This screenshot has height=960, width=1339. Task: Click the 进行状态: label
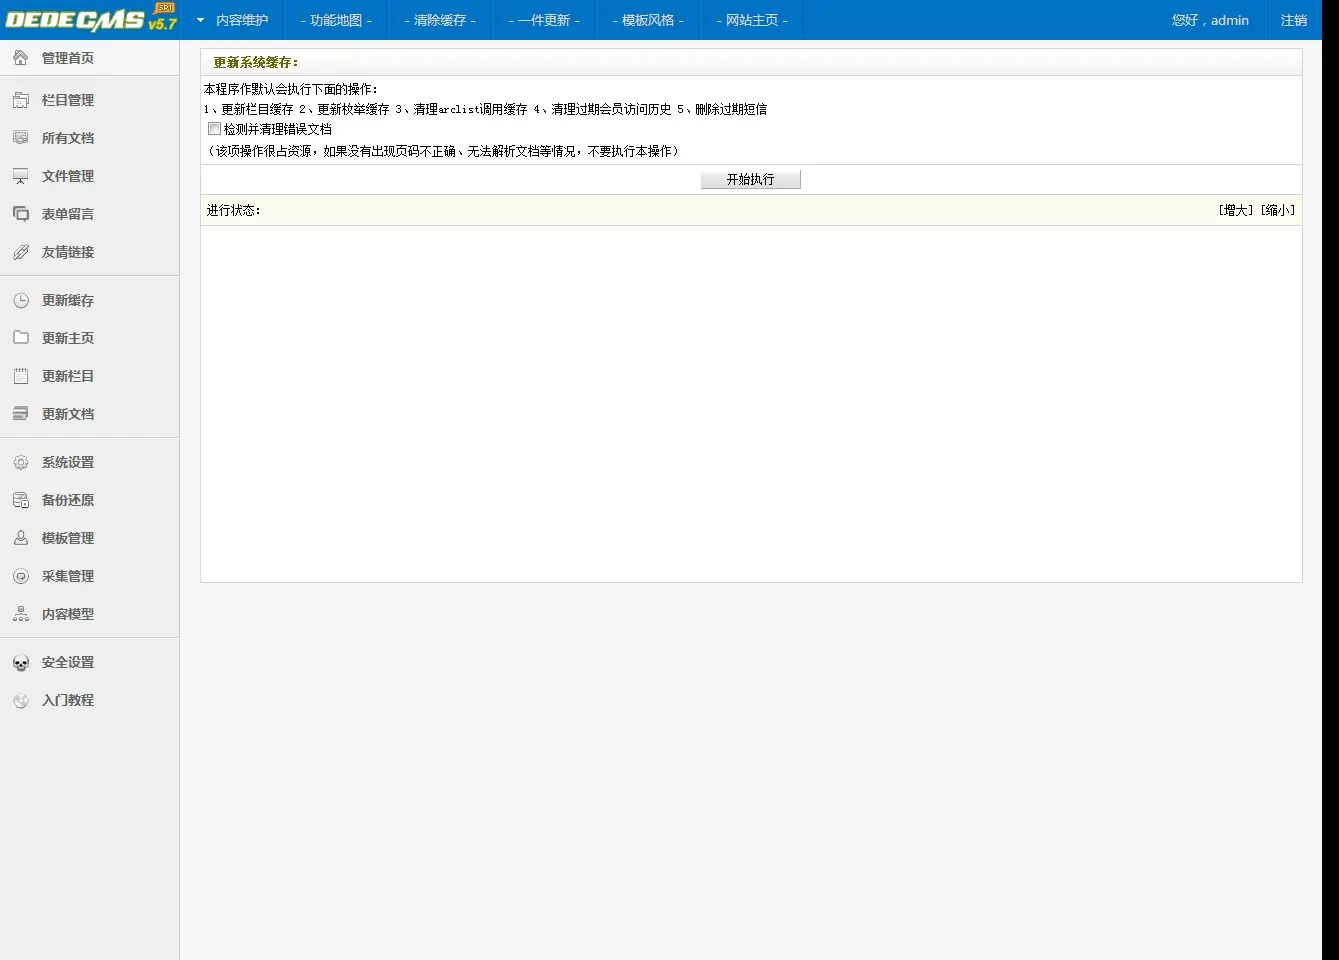[234, 210]
